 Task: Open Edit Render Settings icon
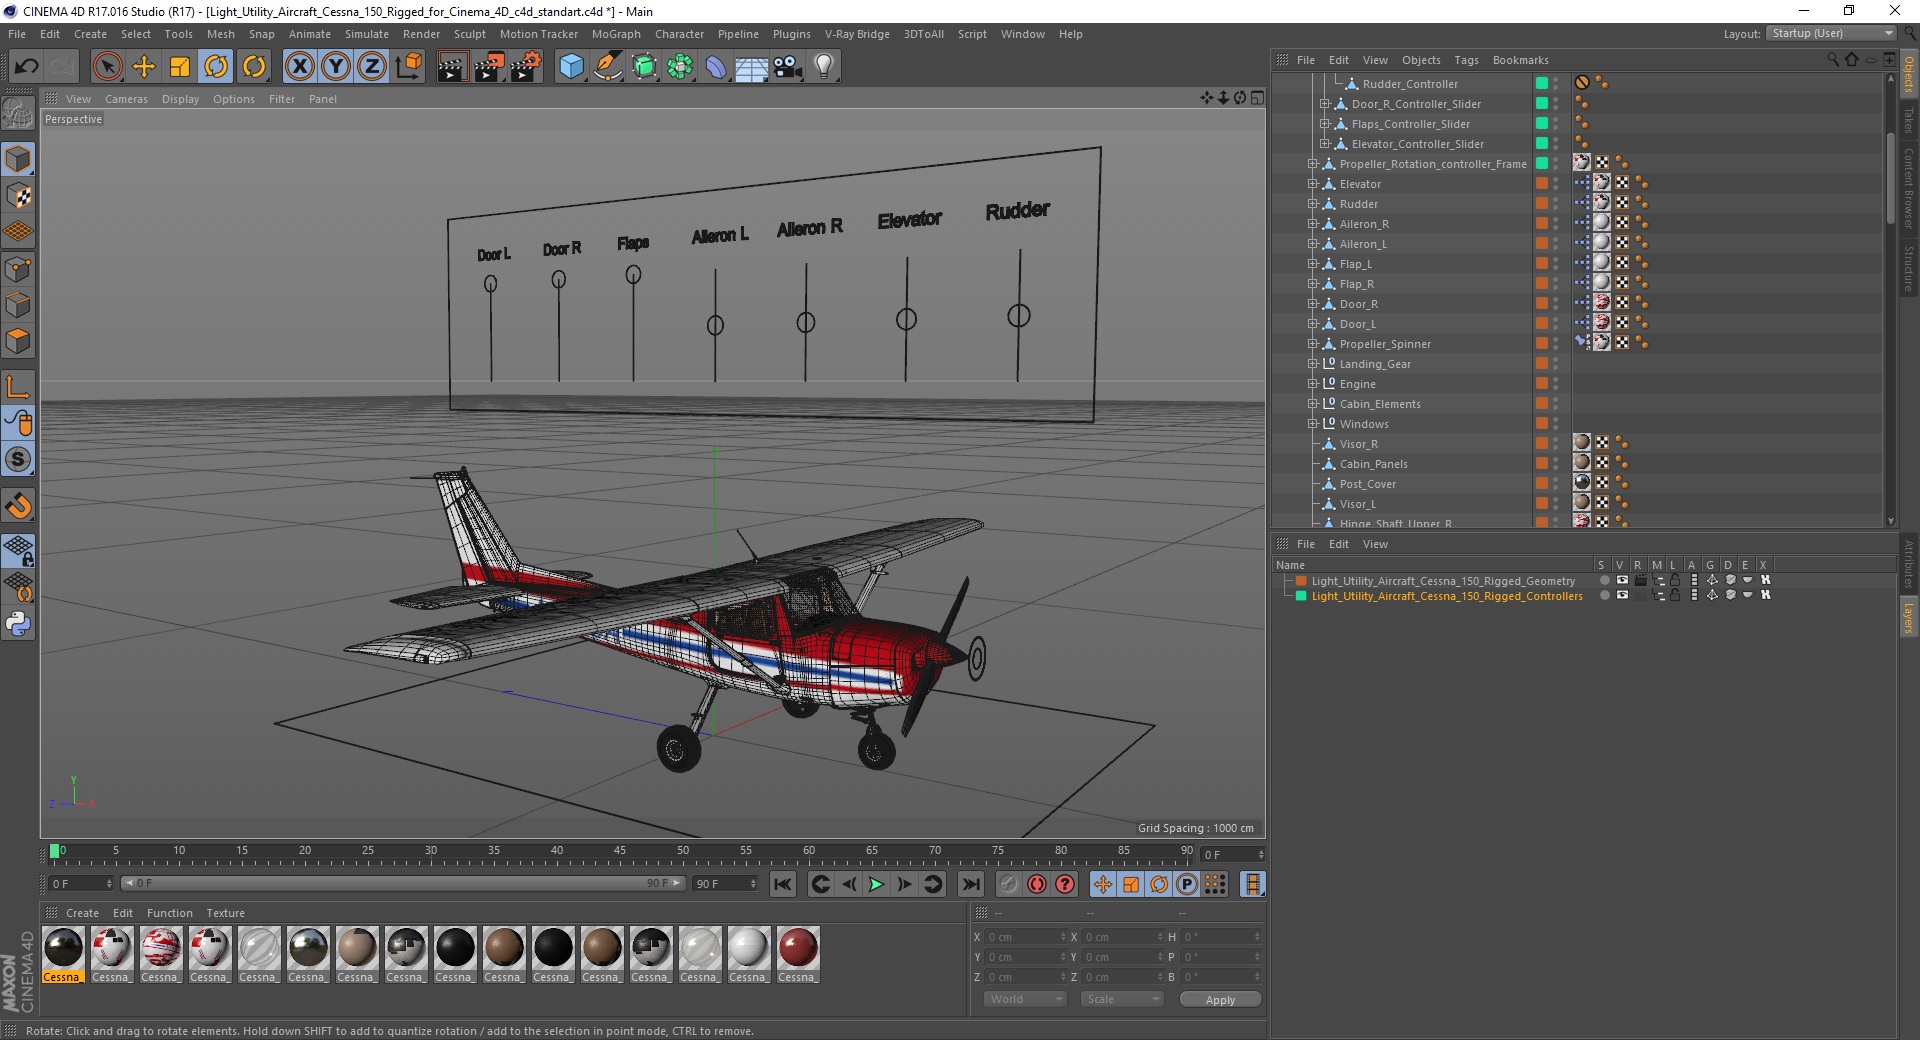coord(526,67)
